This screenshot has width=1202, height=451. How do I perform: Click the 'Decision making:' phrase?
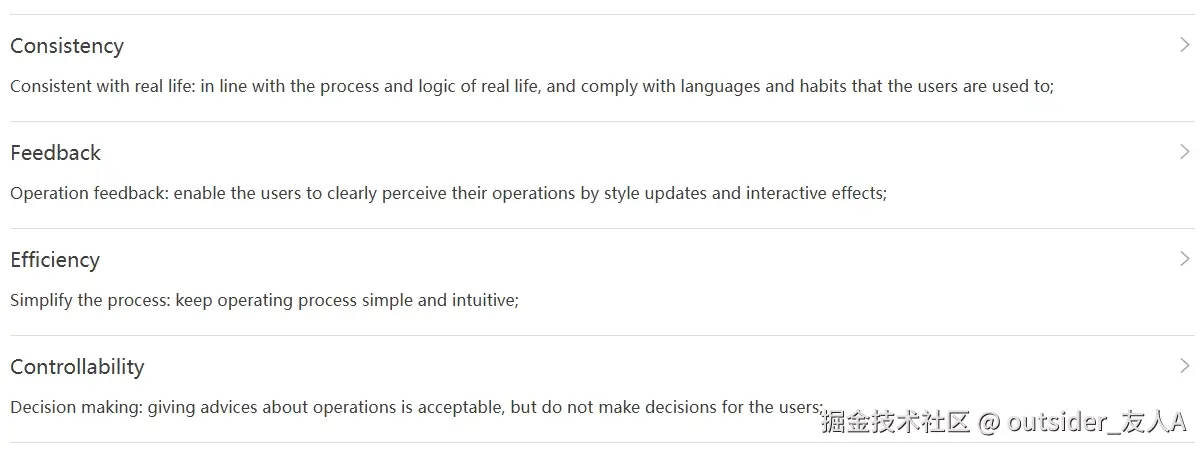click(x=76, y=407)
